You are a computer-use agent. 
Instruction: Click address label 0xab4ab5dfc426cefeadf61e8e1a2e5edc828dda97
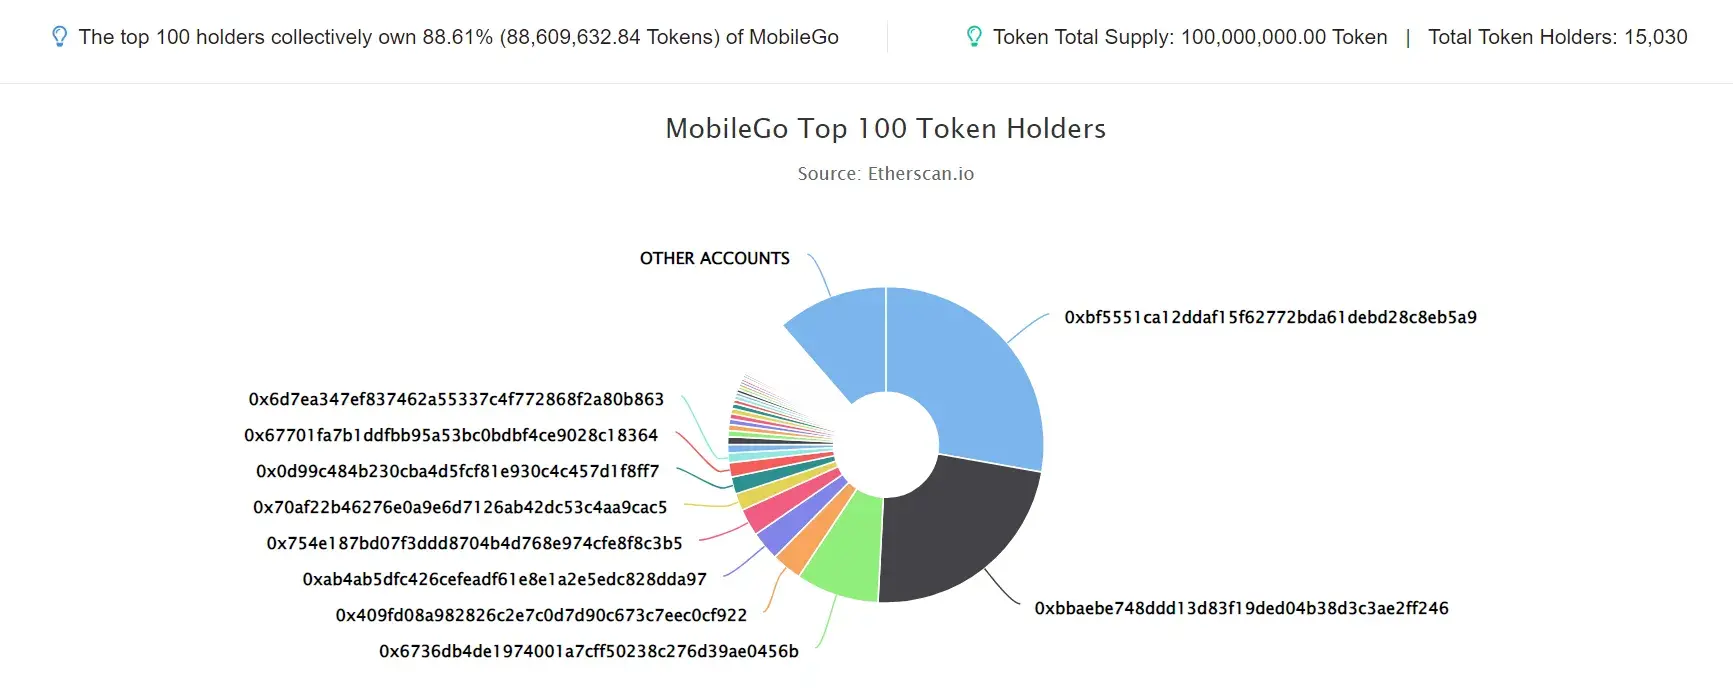pos(504,579)
